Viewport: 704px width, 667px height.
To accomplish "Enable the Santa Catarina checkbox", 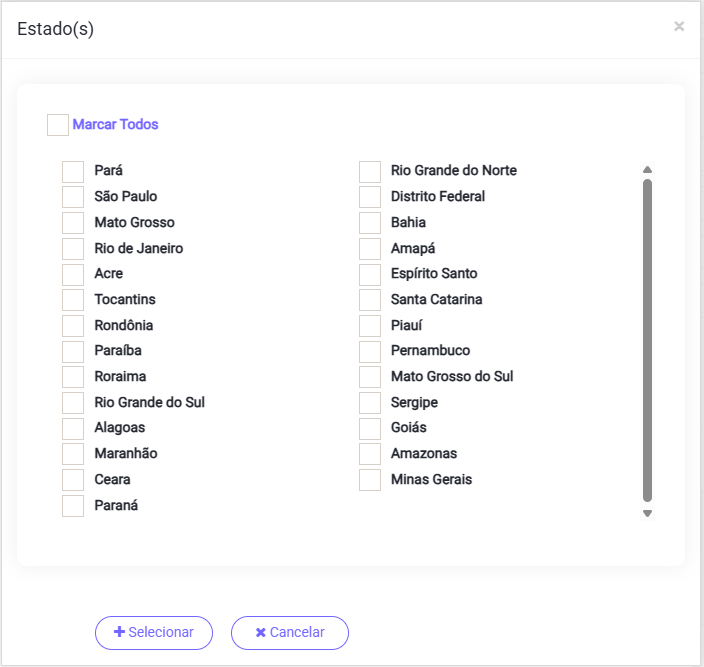I will coord(370,300).
